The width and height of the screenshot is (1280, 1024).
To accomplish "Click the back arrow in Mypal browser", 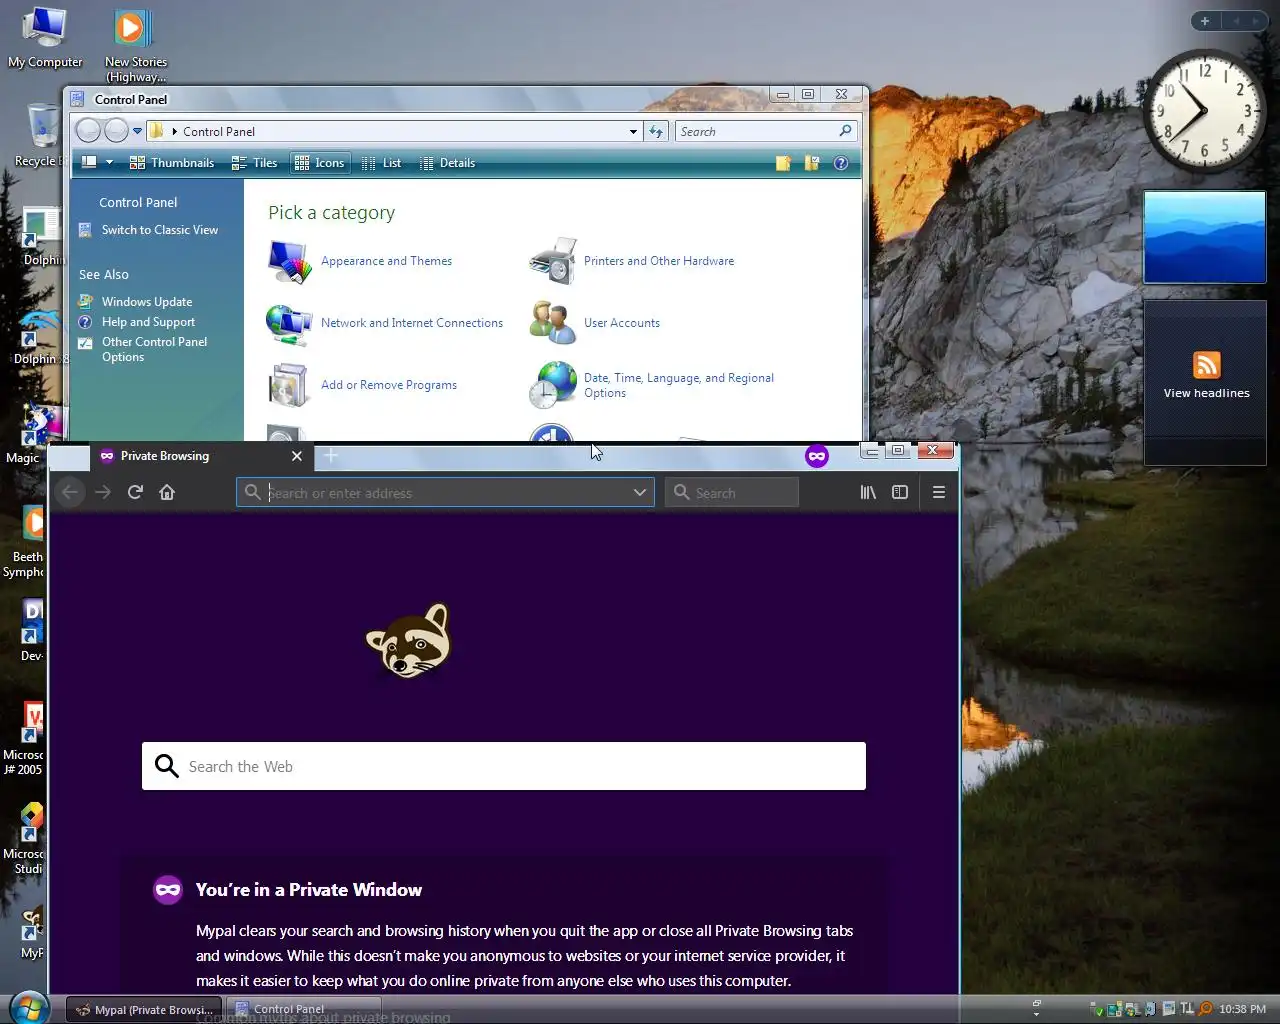I will 70,492.
